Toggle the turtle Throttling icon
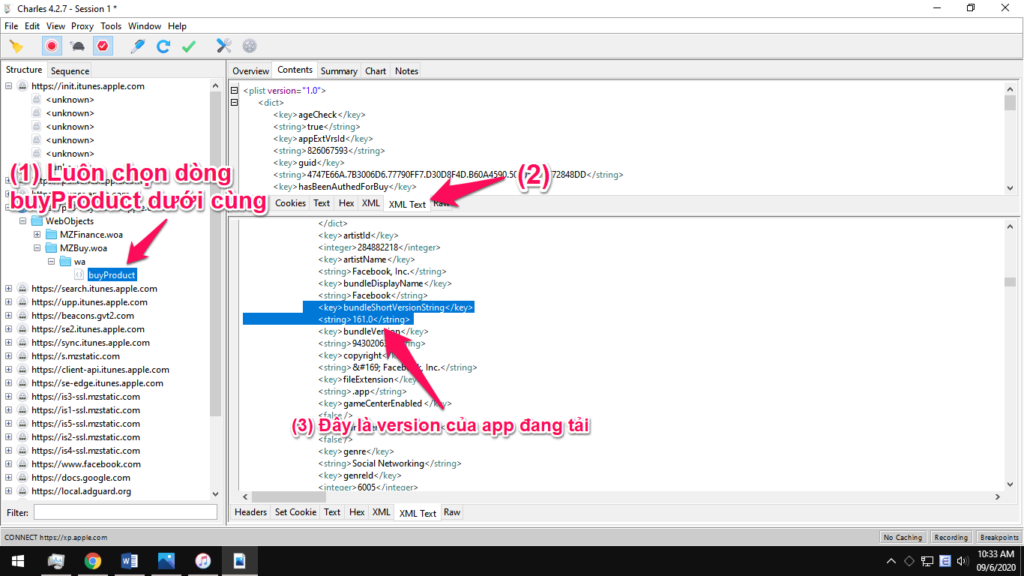This screenshot has height=576, width=1024. tap(77, 46)
